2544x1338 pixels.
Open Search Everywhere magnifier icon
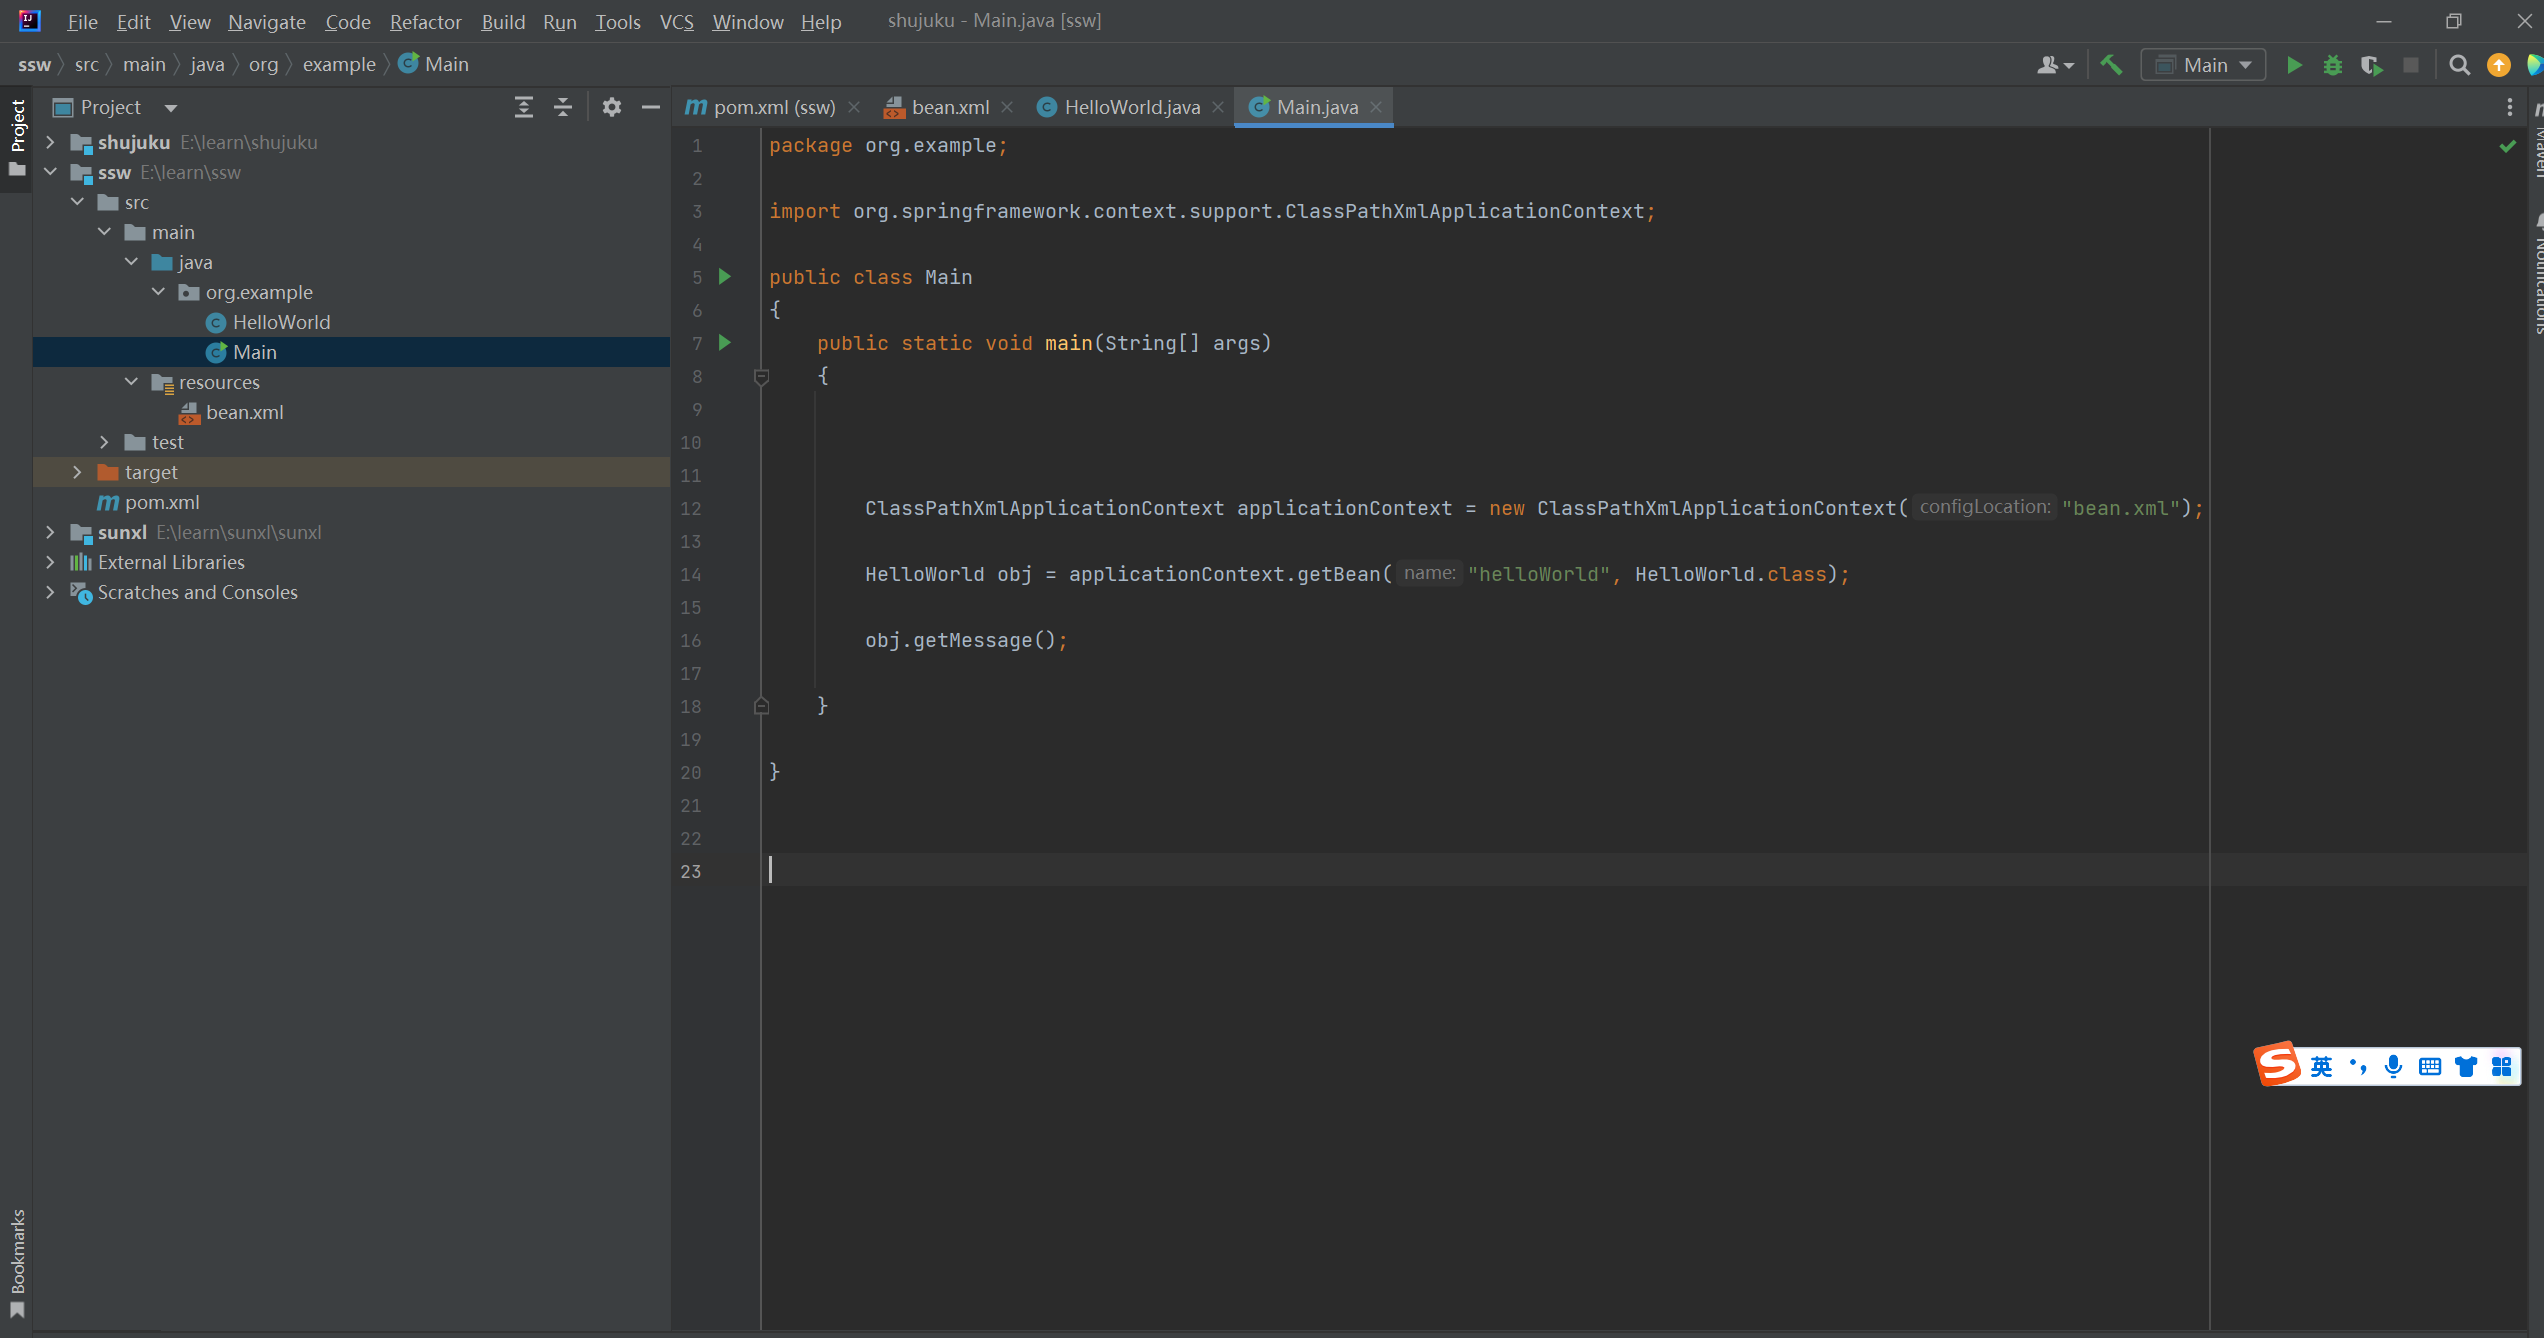click(x=2459, y=65)
